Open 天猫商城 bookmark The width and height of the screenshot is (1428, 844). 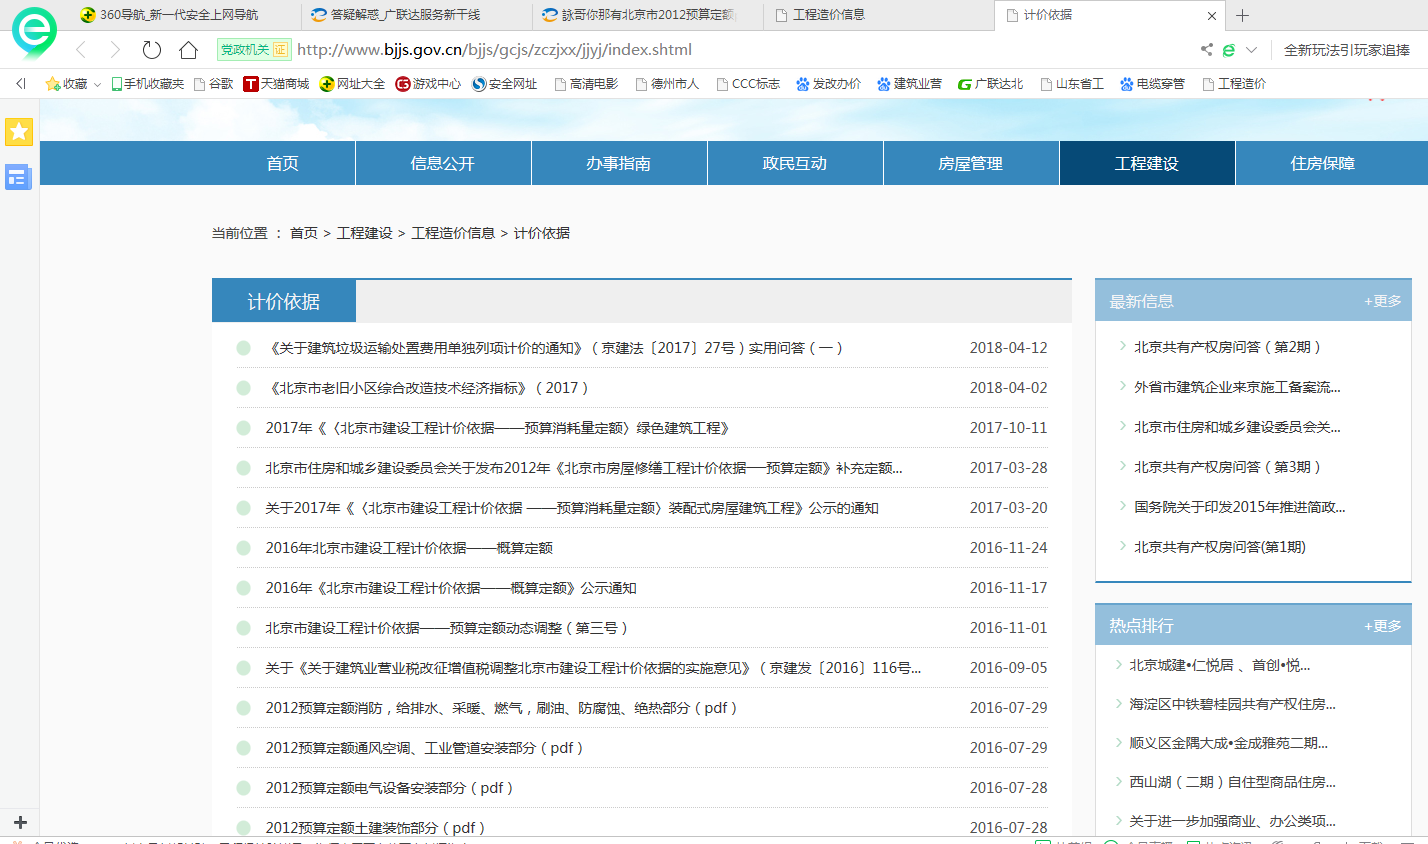[276, 84]
